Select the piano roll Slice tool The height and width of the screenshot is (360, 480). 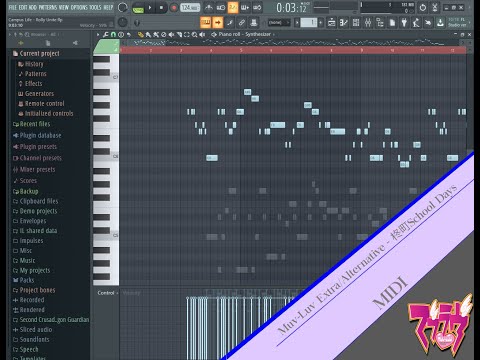[179, 34]
